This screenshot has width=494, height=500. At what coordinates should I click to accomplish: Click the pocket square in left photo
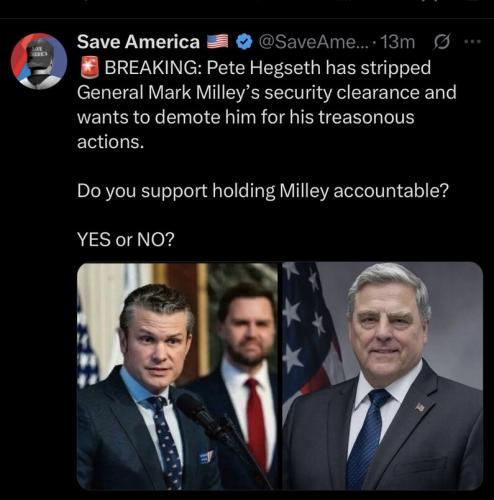point(205,457)
